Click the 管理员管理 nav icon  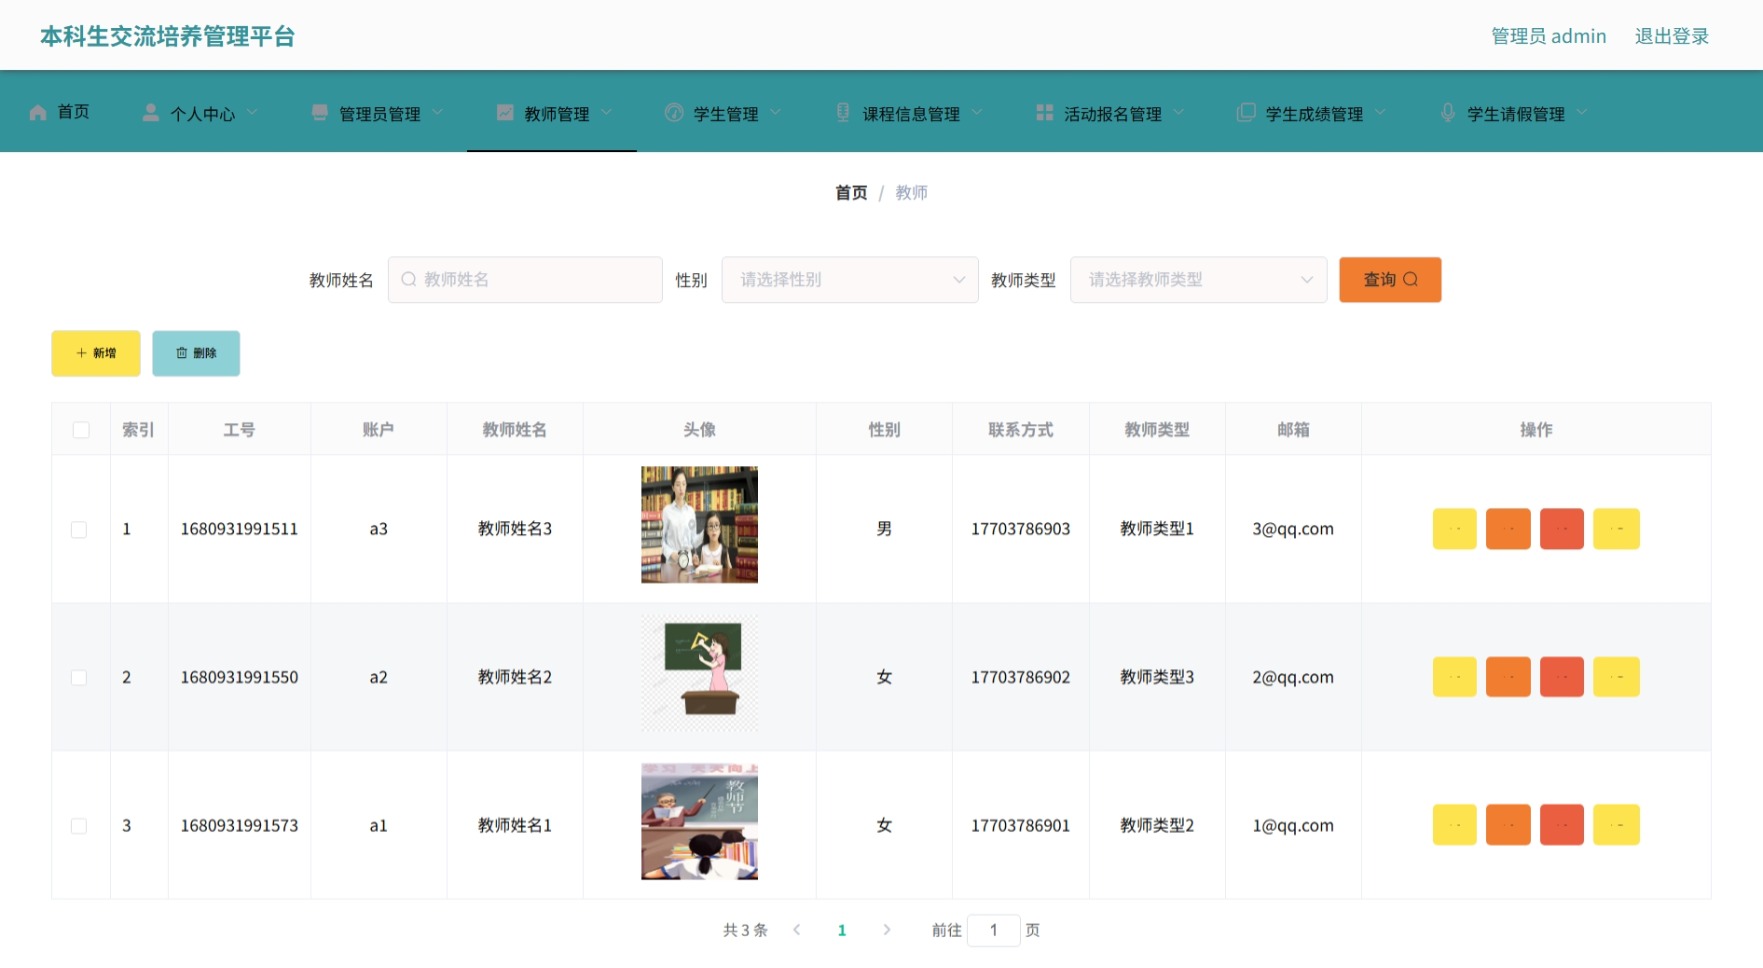319,112
